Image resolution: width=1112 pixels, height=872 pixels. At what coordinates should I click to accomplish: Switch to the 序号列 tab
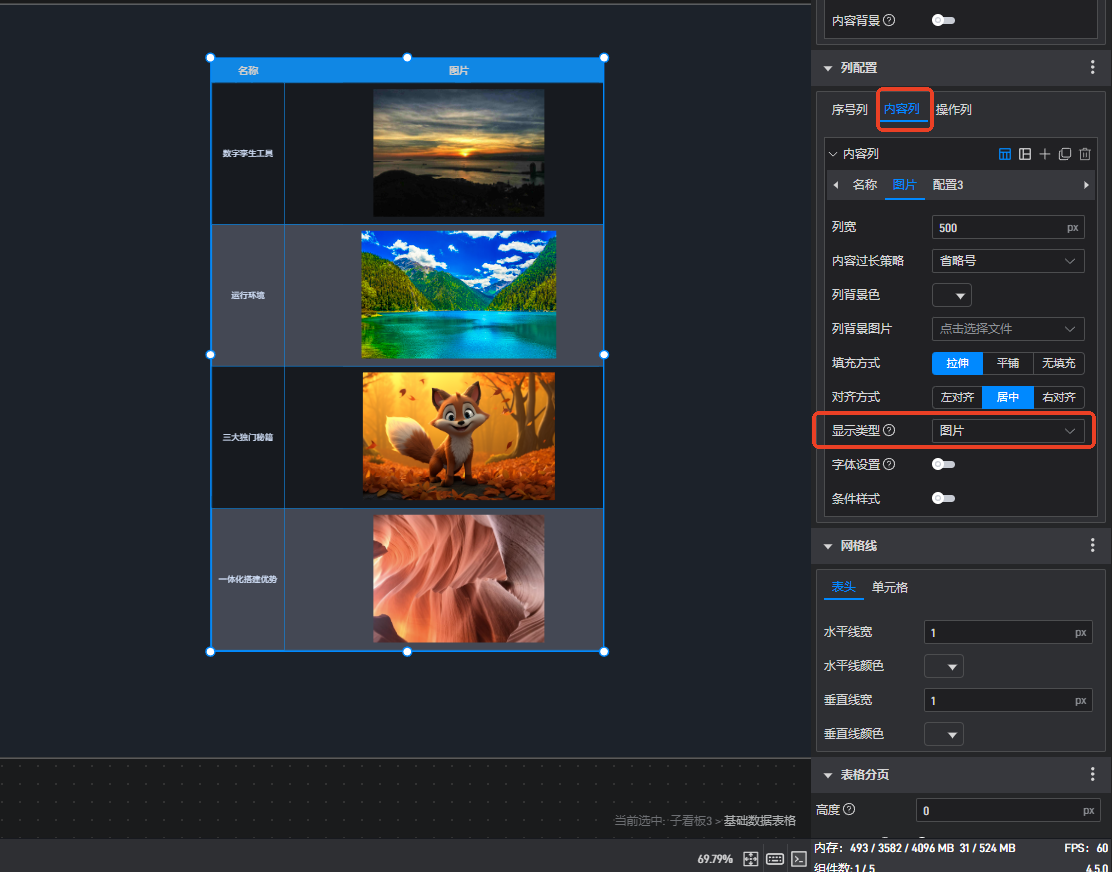coord(850,110)
